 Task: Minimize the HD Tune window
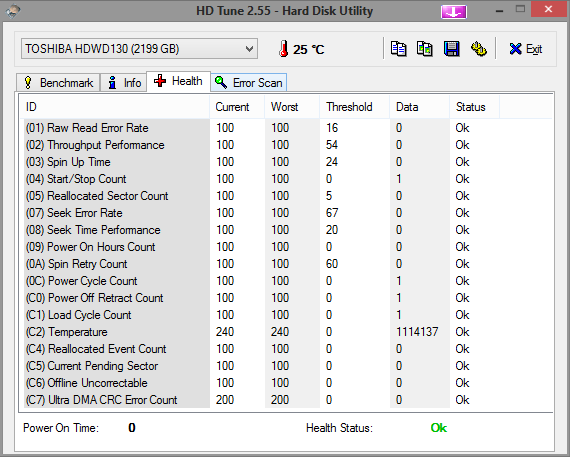(x=499, y=10)
